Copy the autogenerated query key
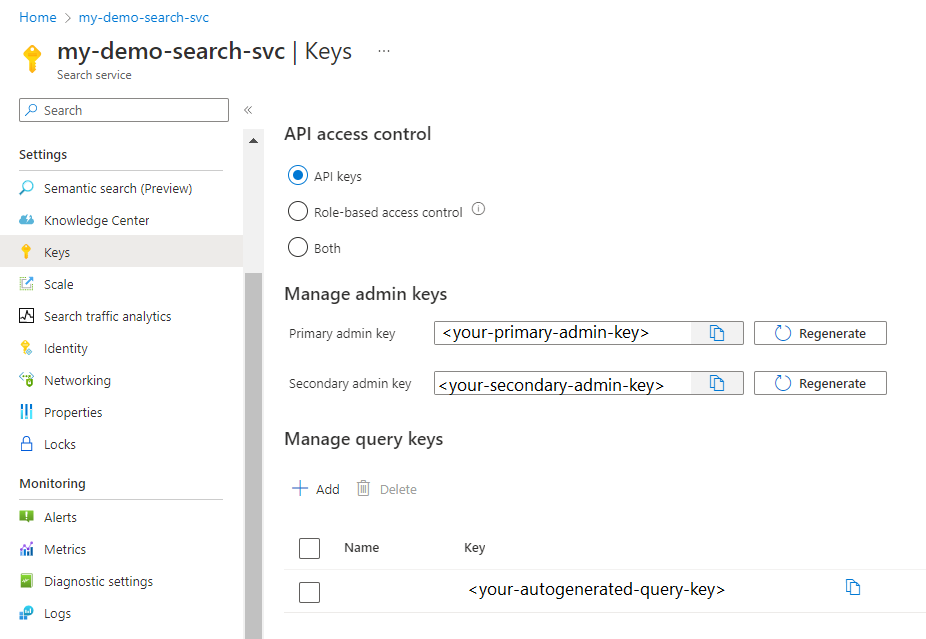The height and width of the screenshot is (639, 926). (852, 588)
